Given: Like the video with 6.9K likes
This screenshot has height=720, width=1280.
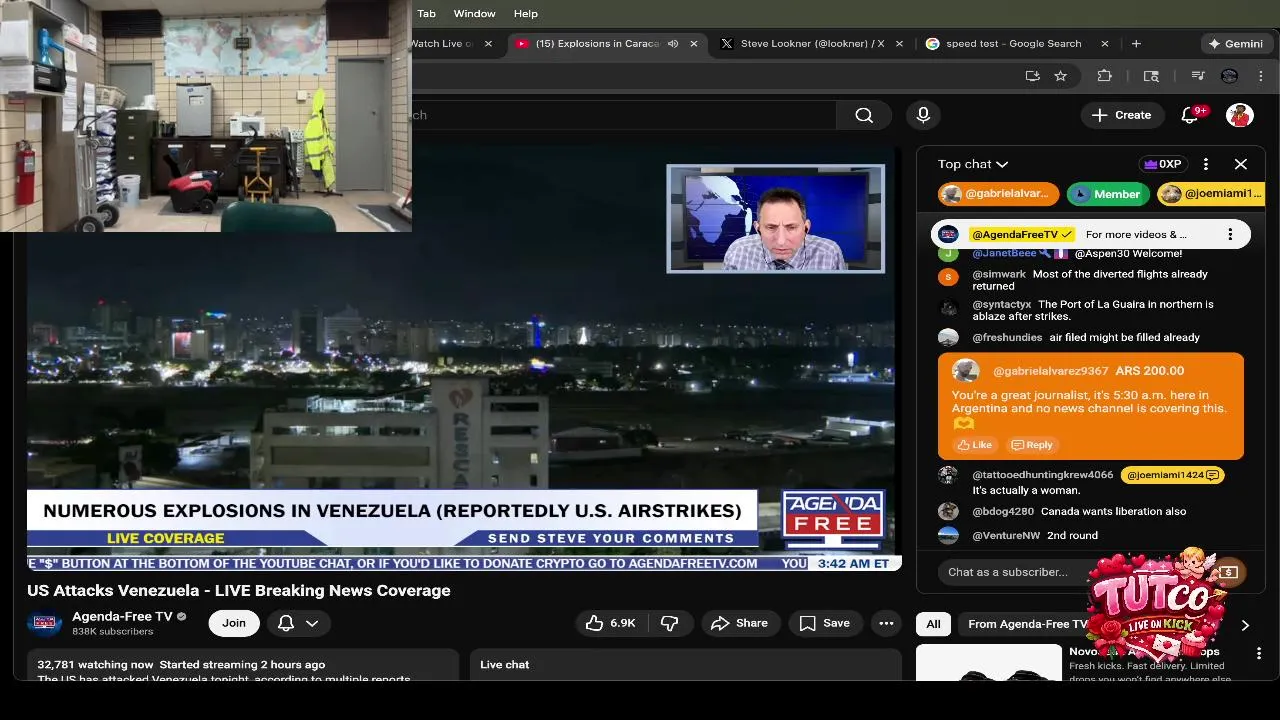Looking at the screenshot, I should (611, 623).
